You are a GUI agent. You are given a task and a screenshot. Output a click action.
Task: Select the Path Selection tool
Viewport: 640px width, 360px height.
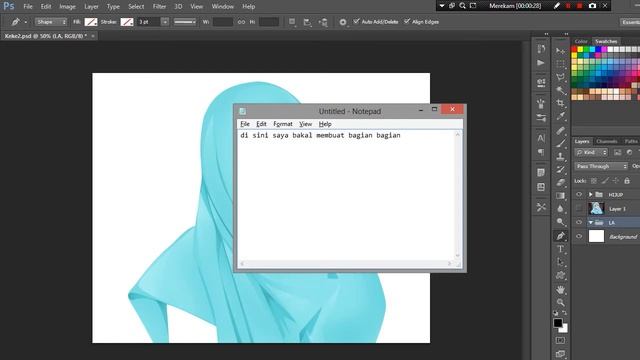(x=560, y=262)
